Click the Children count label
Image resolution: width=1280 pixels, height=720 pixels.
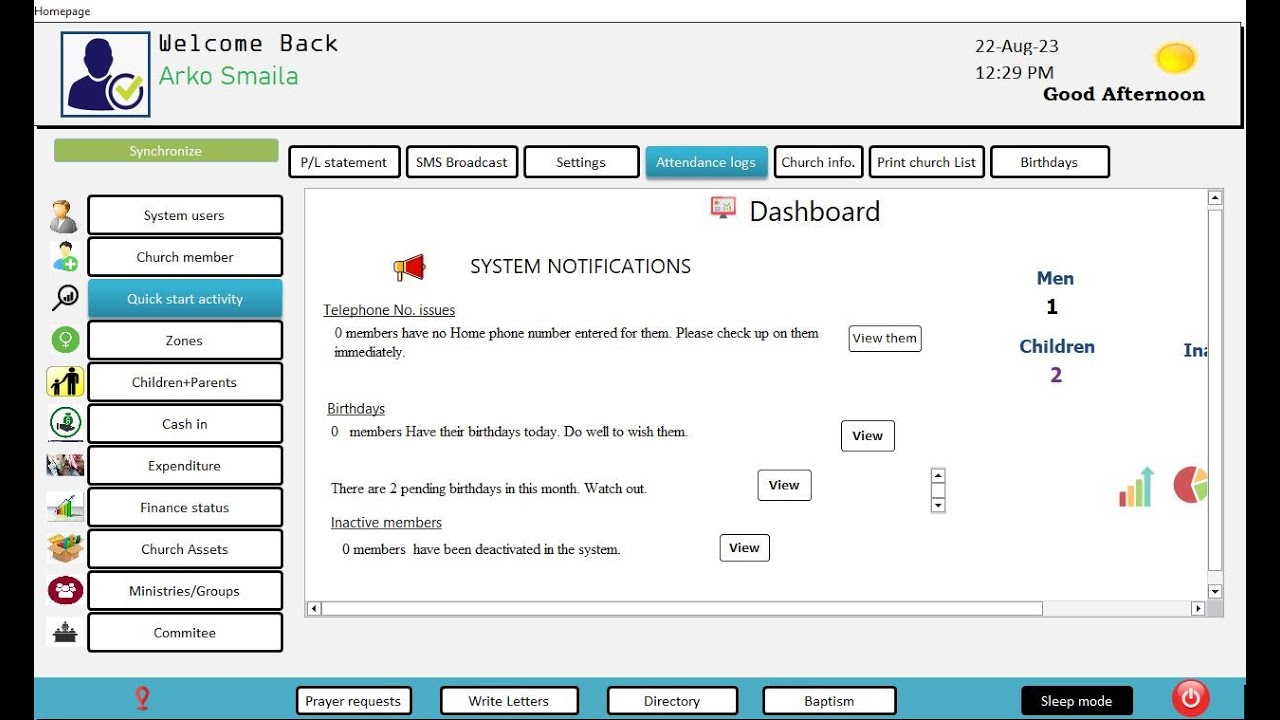pyautogui.click(x=1057, y=346)
